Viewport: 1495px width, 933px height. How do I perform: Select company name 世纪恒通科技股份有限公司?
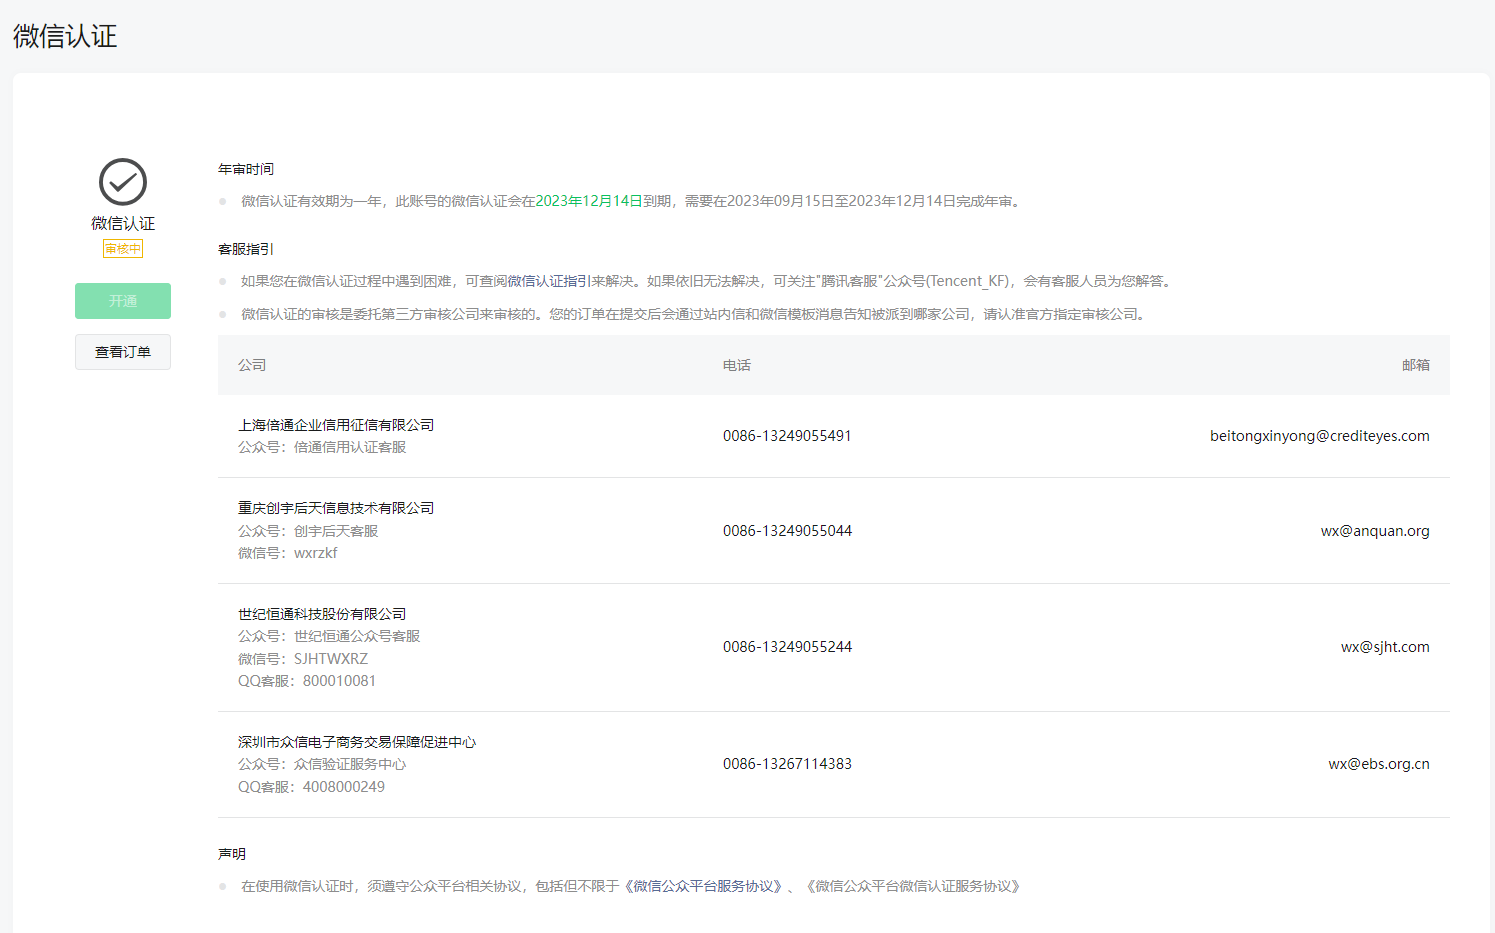(322, 614)
